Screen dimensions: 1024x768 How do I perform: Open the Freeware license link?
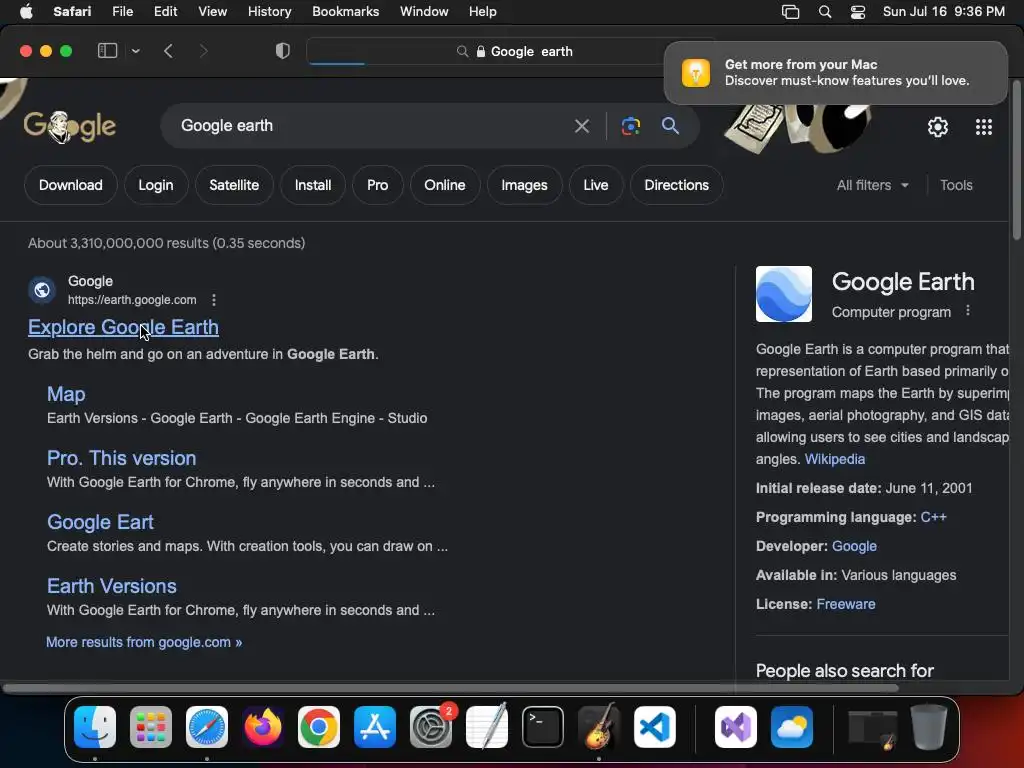click(x=846, y=604)
